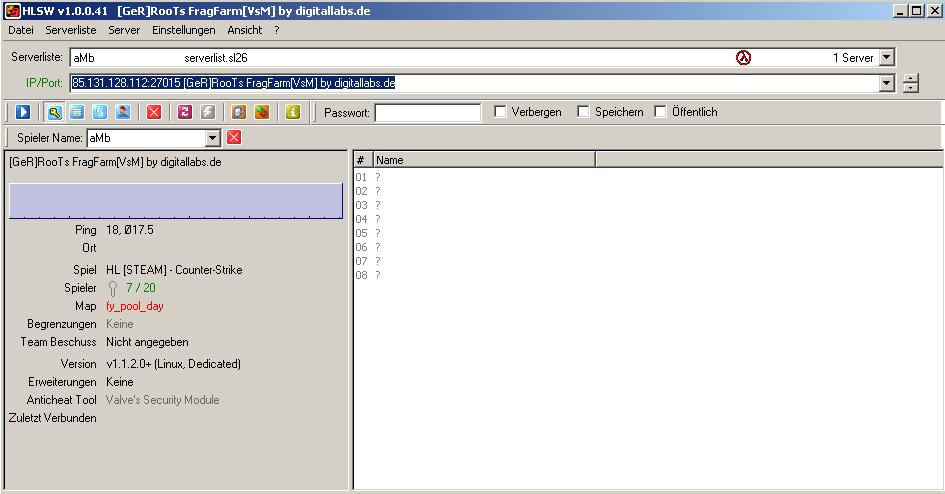Expand the Spieler Name dropdown

click(x=212, y=138)
